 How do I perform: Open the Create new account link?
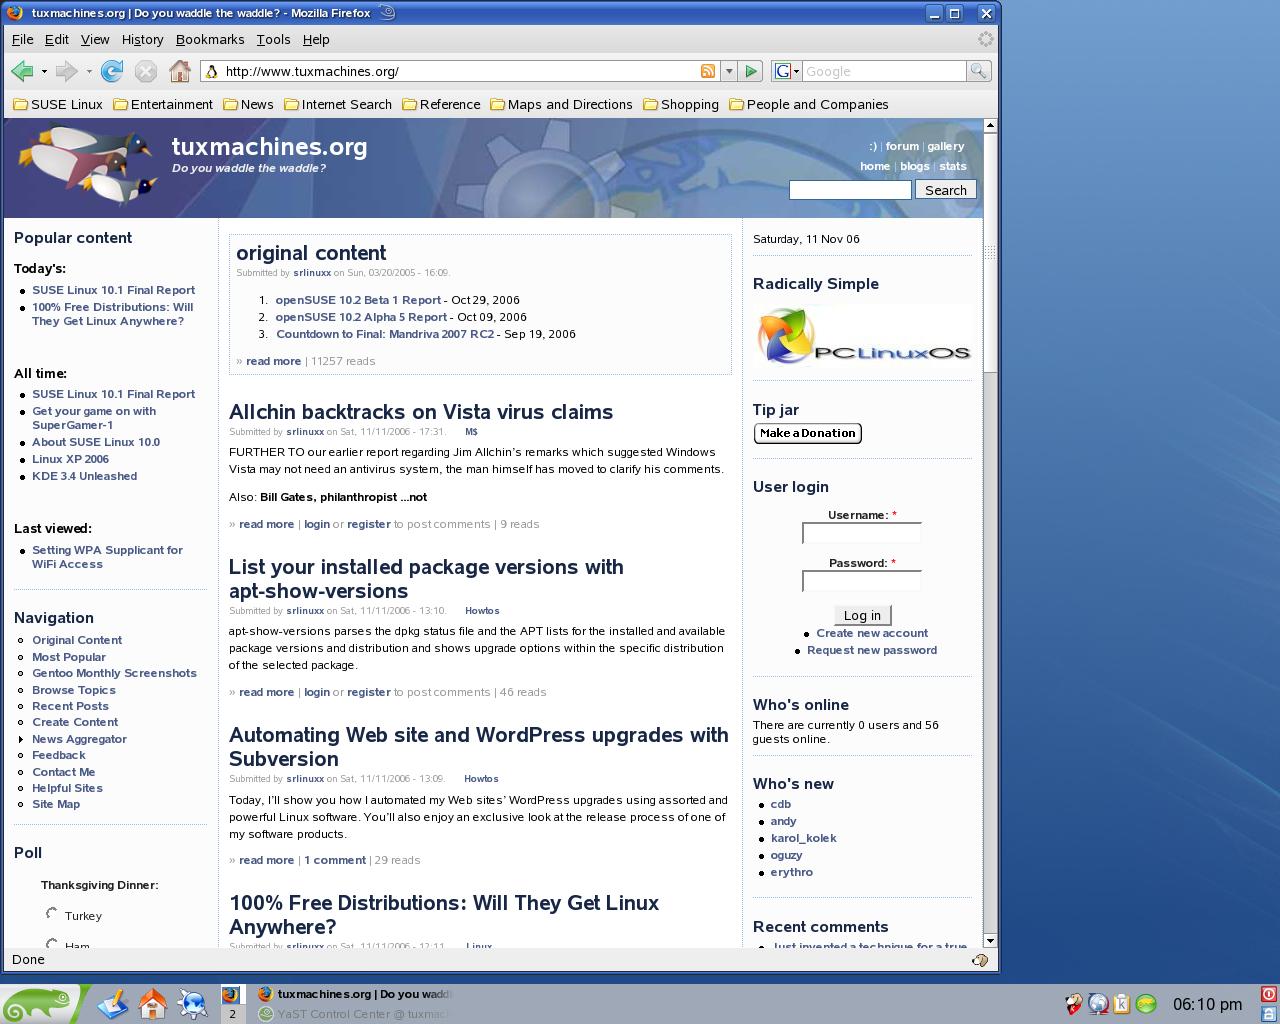tap(872, 633)
